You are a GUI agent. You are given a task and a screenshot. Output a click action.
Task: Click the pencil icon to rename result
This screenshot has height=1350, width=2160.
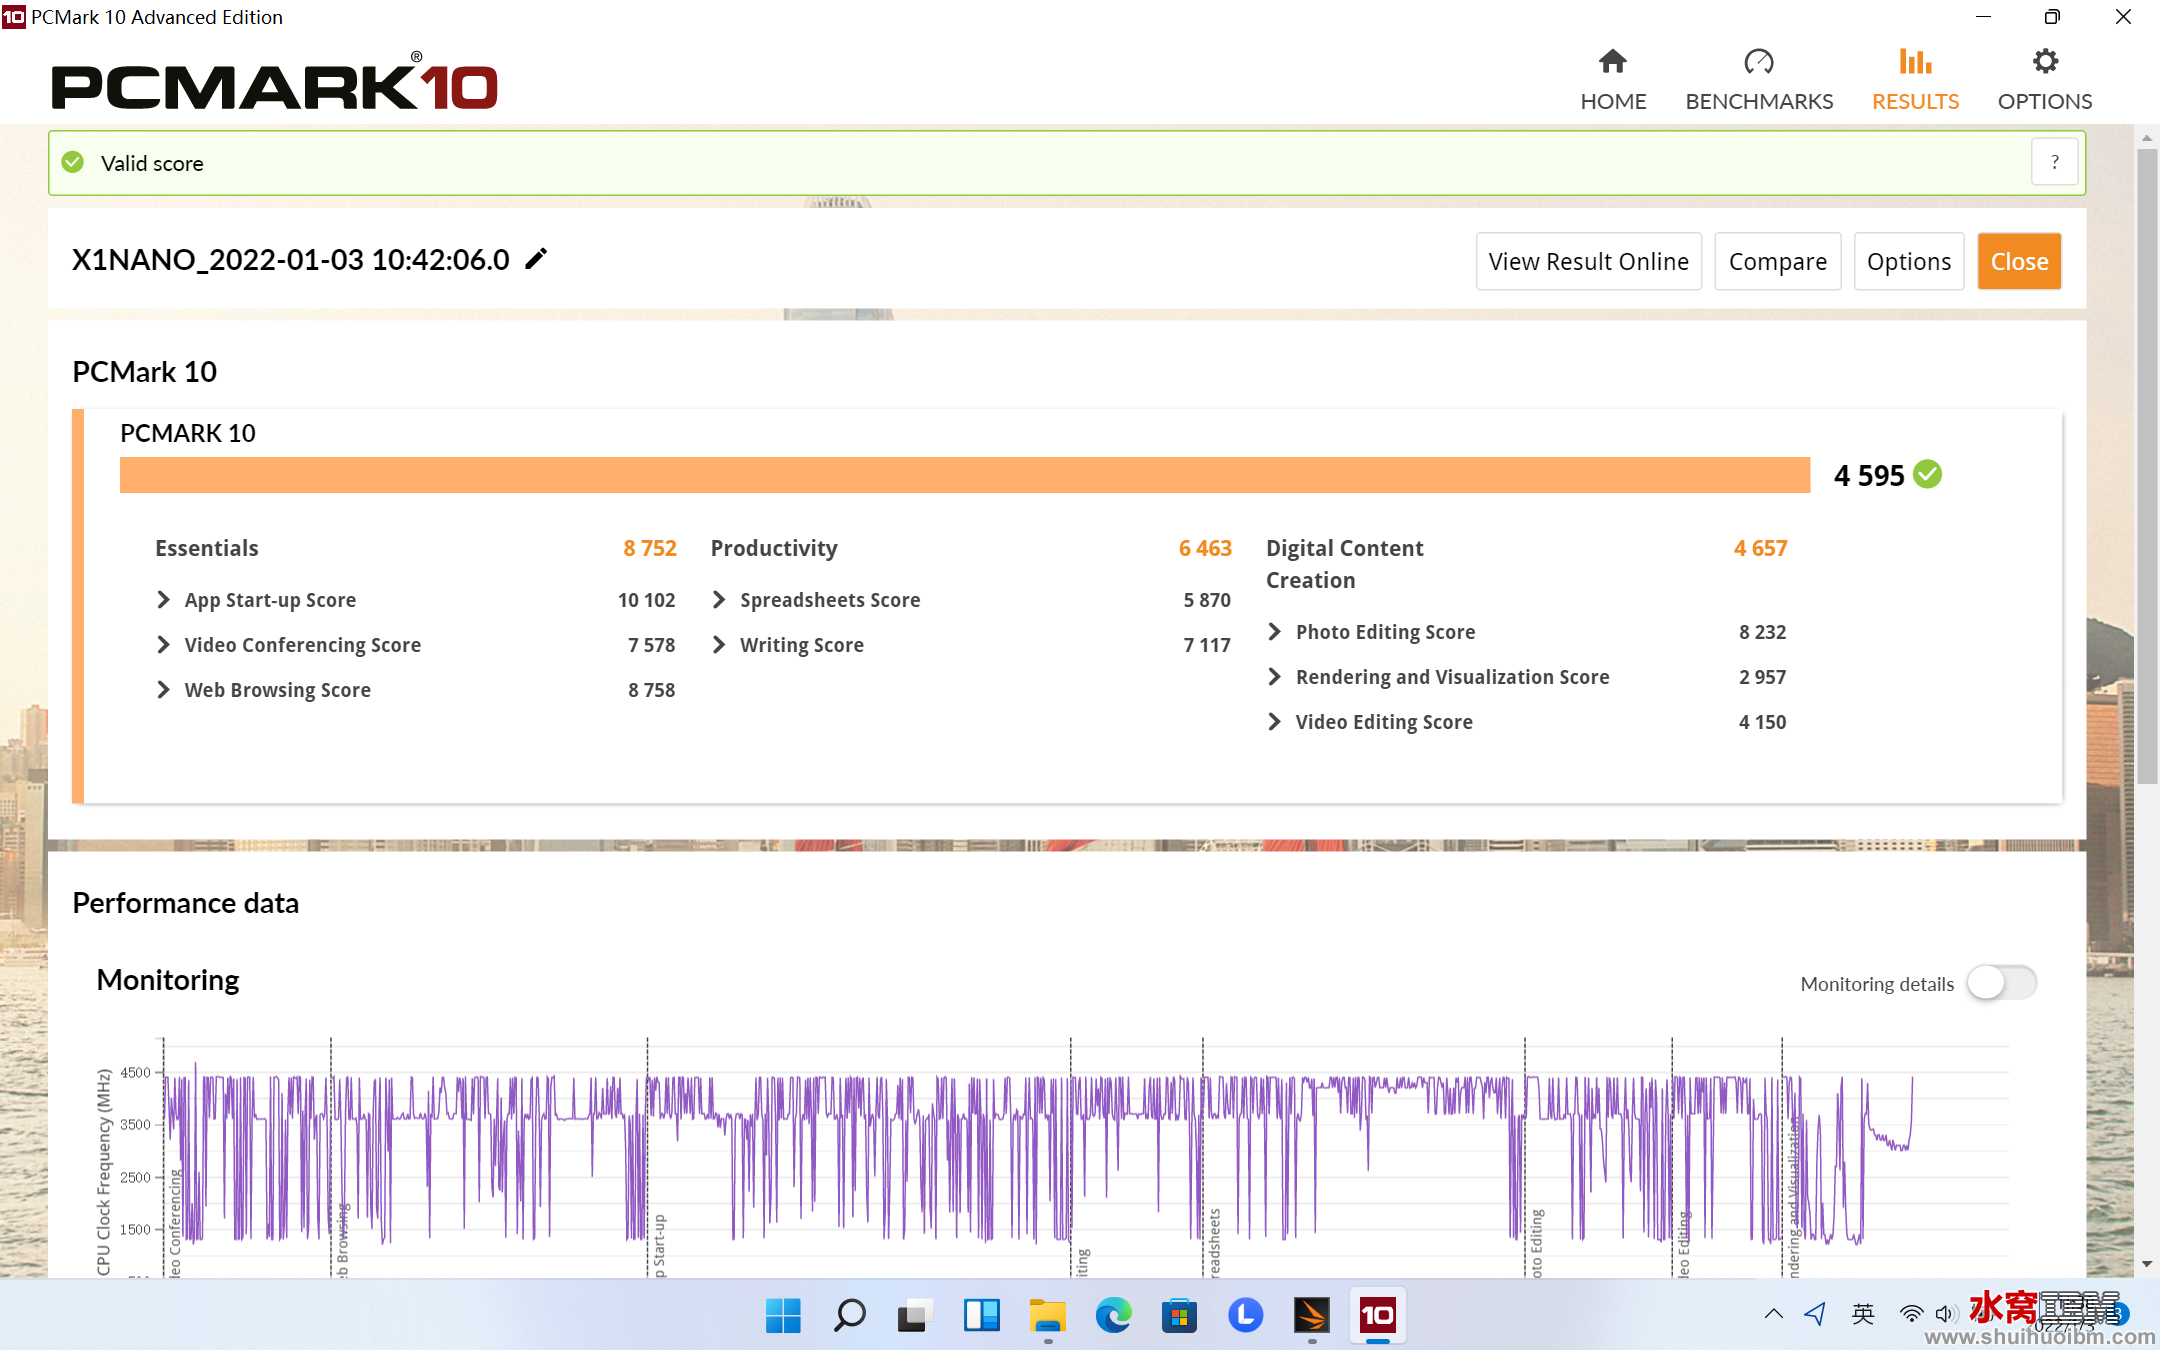click(x=537, y=259)
